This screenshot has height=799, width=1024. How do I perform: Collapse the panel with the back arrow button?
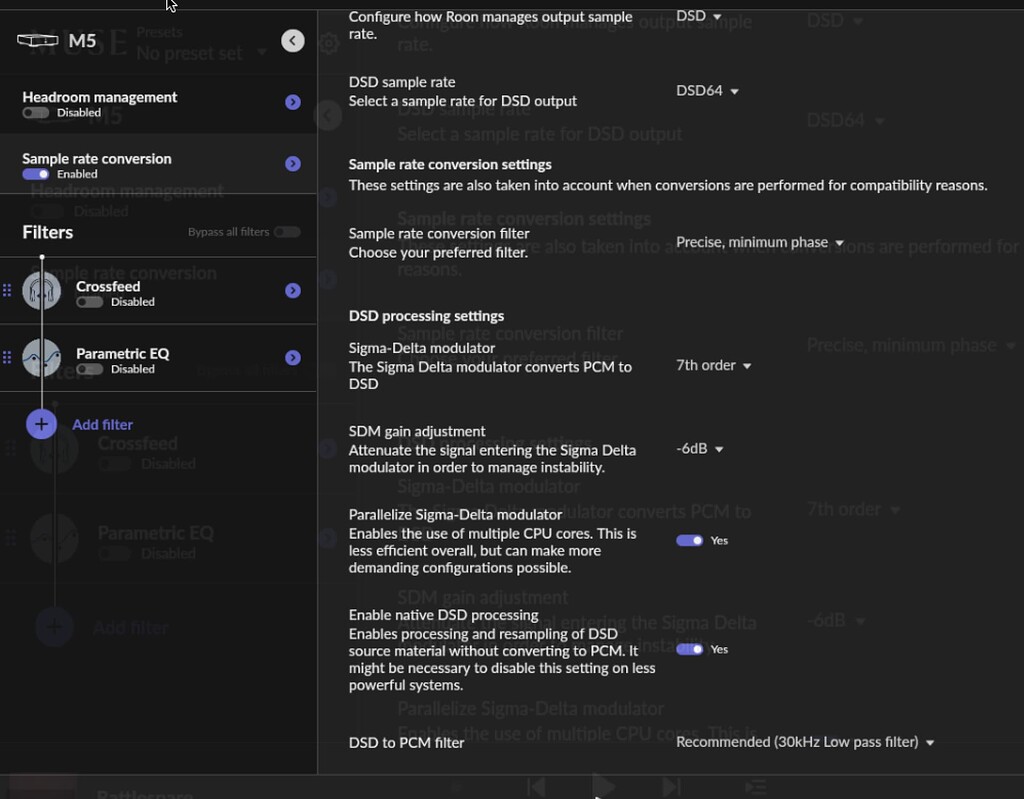(x=292, y=40)
